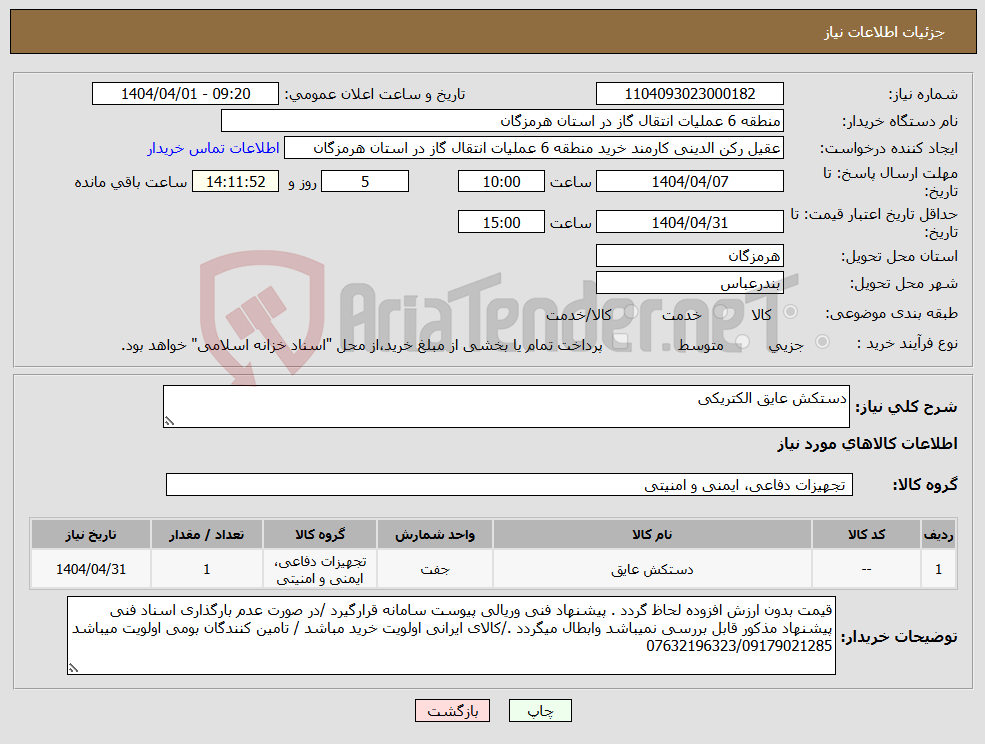985x744 pixels.
Task: Select the متوسط purchase type radio
Action: pyautogui.click(x=742, y=342)
